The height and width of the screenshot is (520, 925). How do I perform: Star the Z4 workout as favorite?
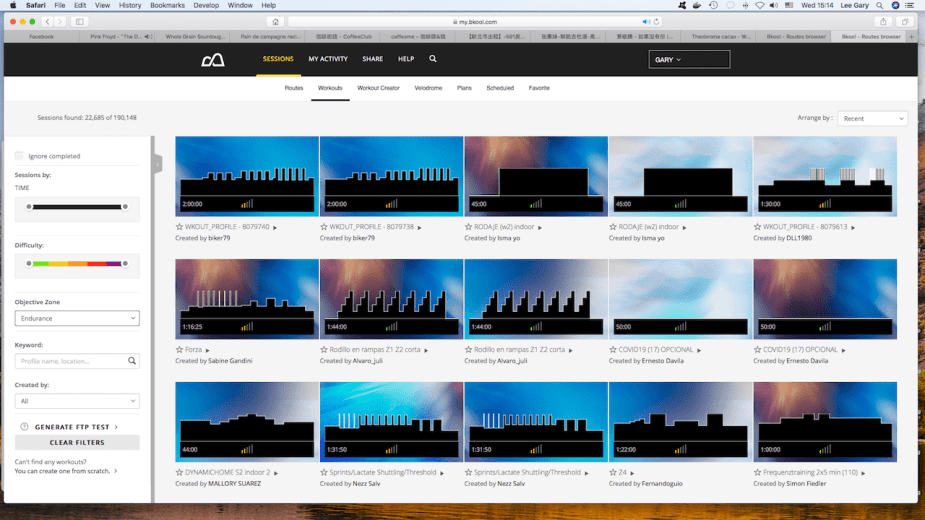point(613,473)
